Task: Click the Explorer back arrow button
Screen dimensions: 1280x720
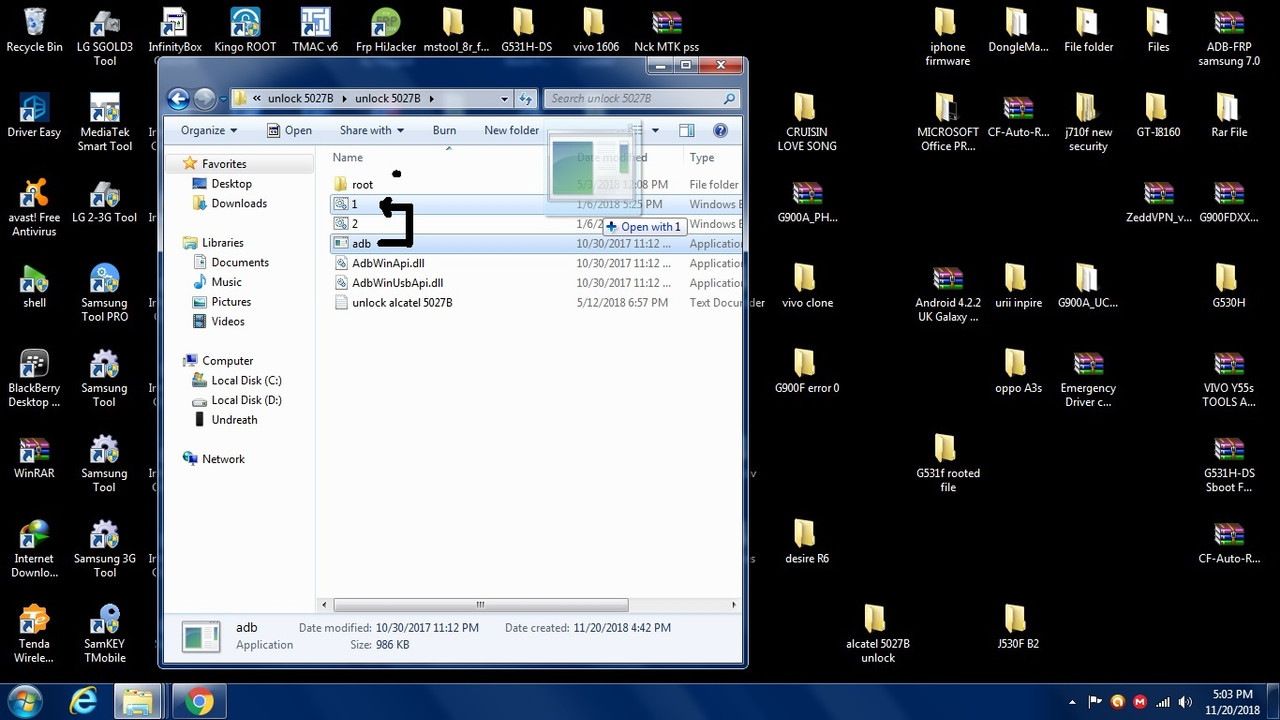Action: coord(178,98)
